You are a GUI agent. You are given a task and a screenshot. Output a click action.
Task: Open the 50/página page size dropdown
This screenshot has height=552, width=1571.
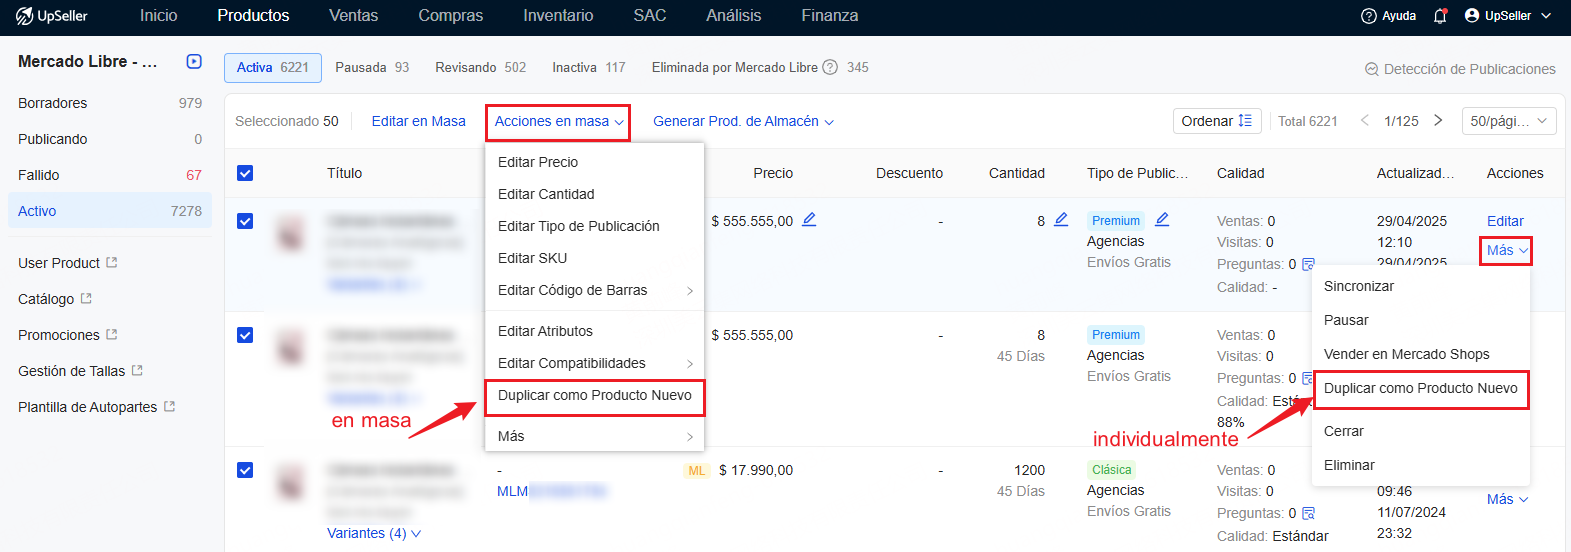pyautogui.click(x=1509, y=121)
